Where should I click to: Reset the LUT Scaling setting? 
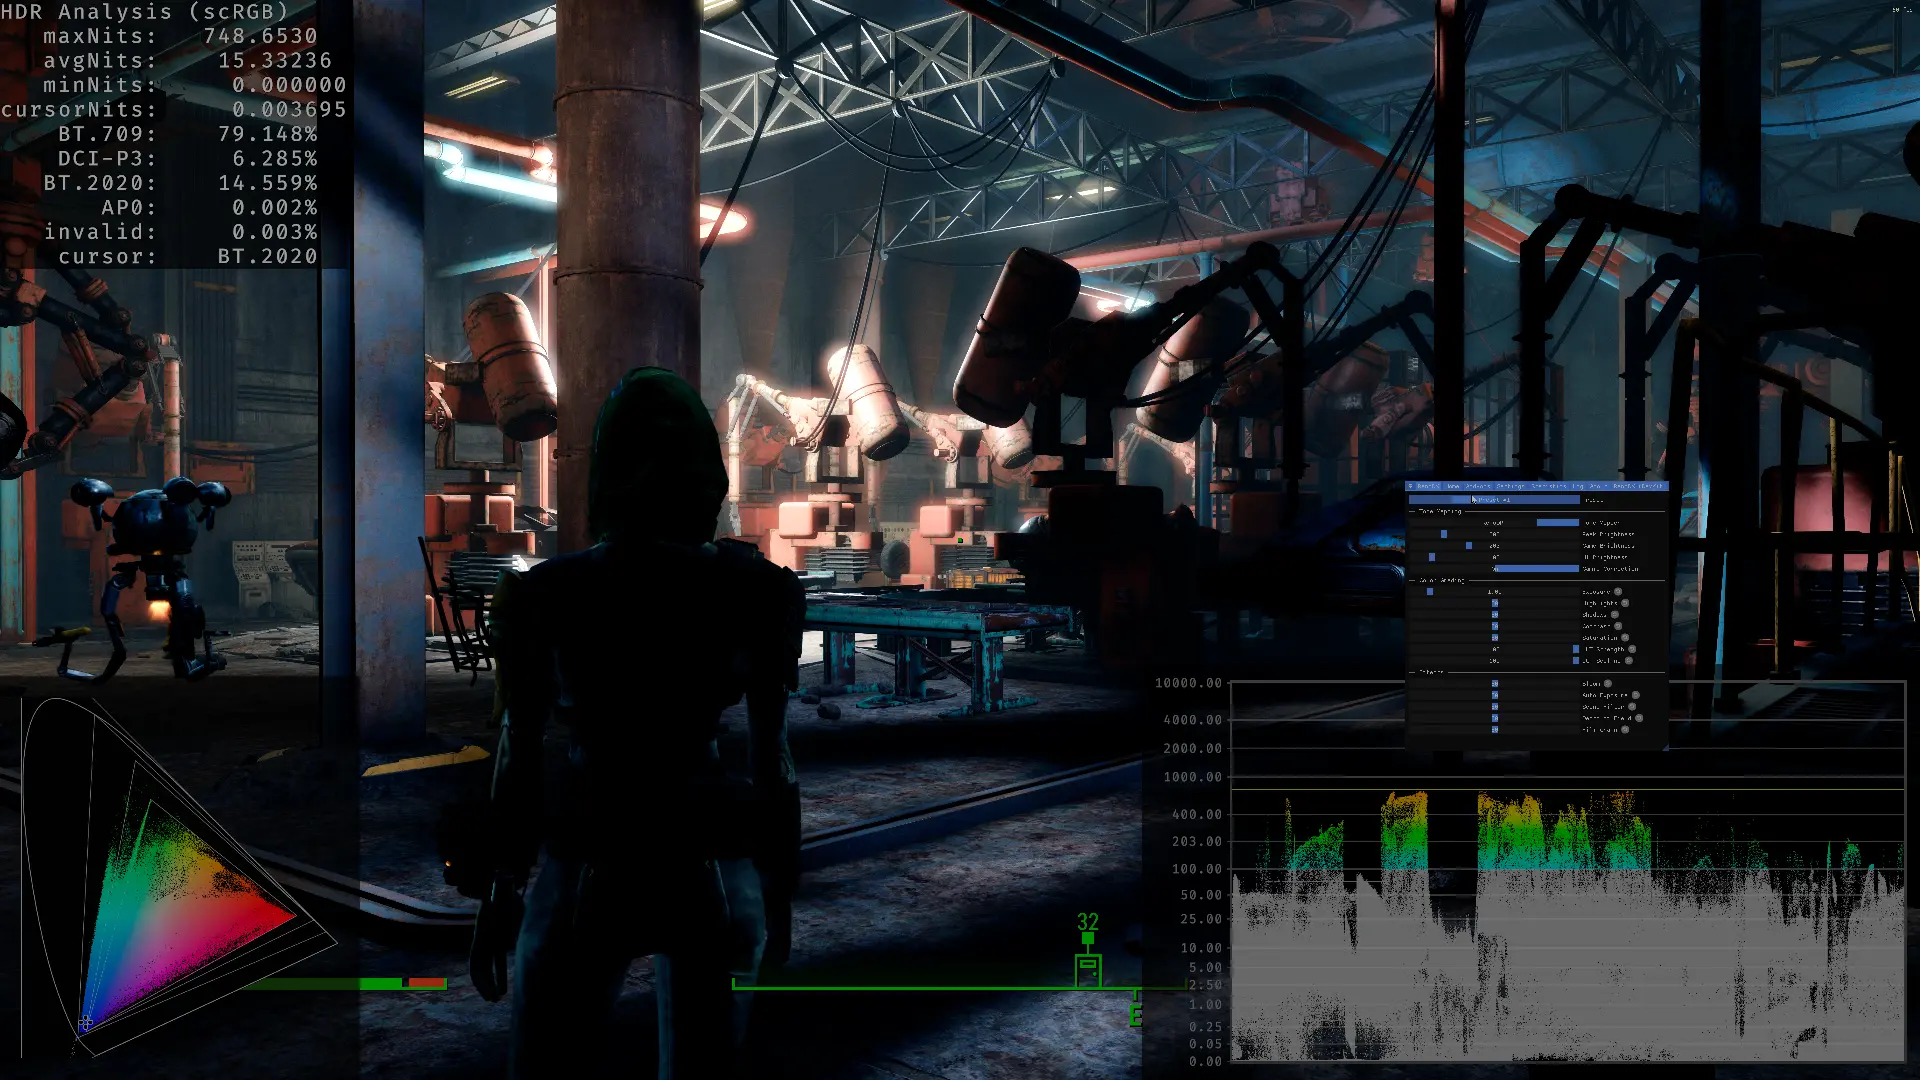click(1629, 661)
